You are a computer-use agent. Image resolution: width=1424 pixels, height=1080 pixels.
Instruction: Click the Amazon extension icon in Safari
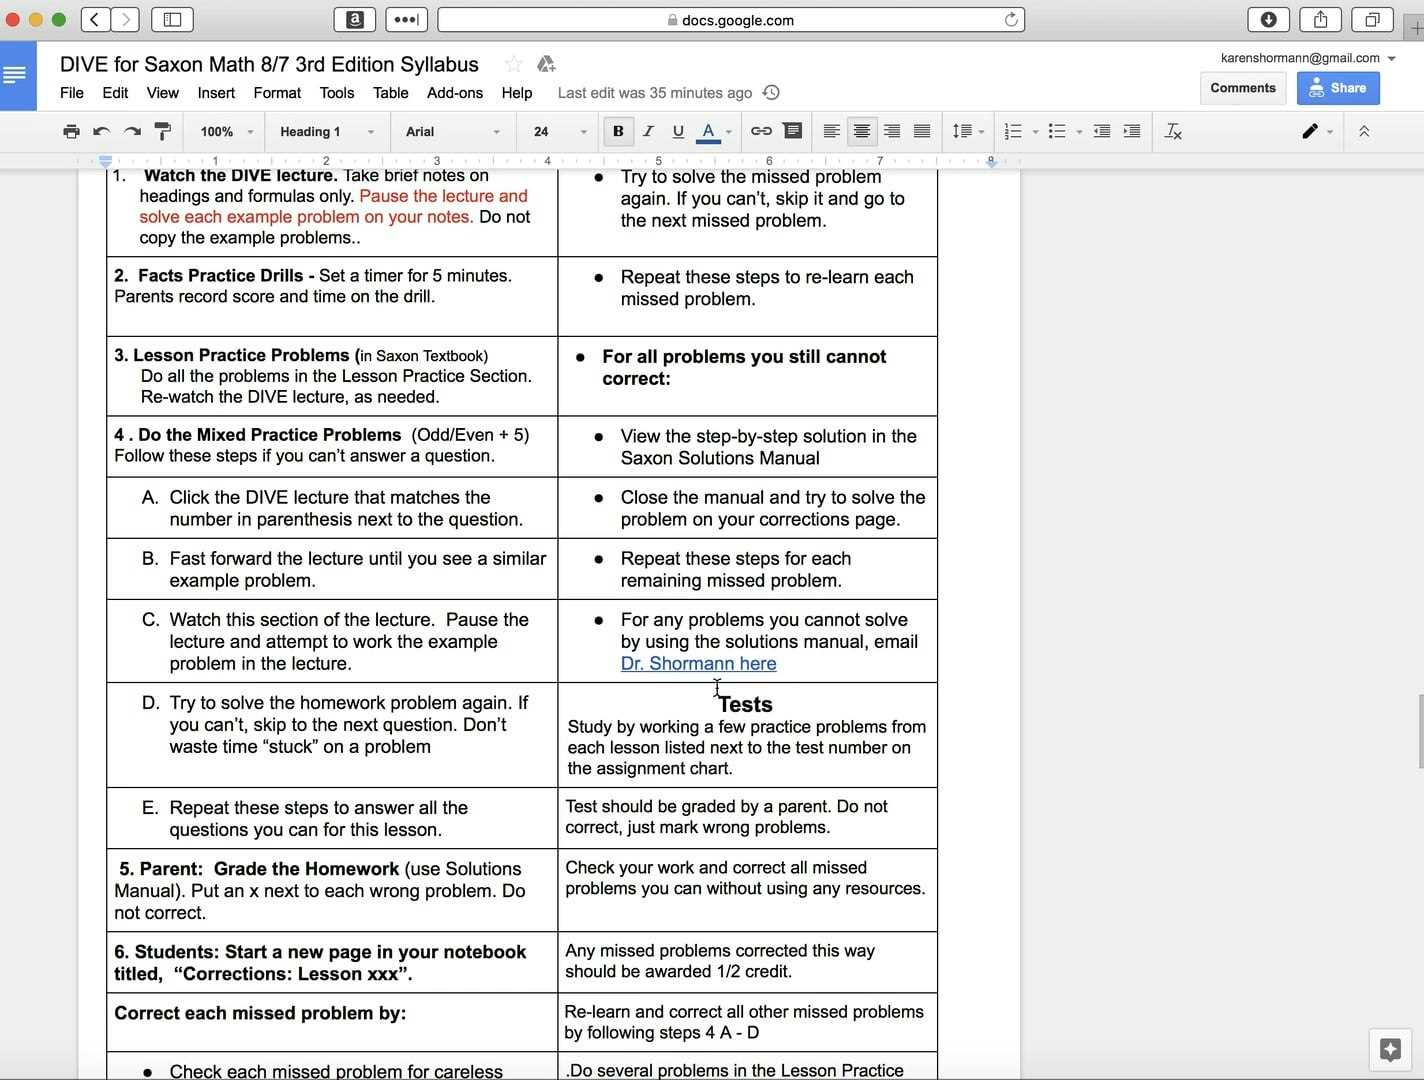pyautogui.click(x=354, y=19)
